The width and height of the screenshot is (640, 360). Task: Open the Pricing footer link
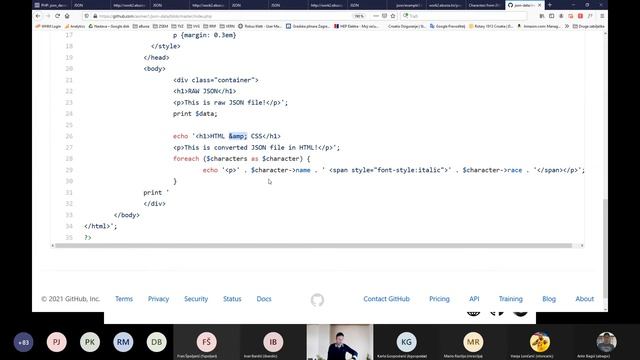coord(439,299)
